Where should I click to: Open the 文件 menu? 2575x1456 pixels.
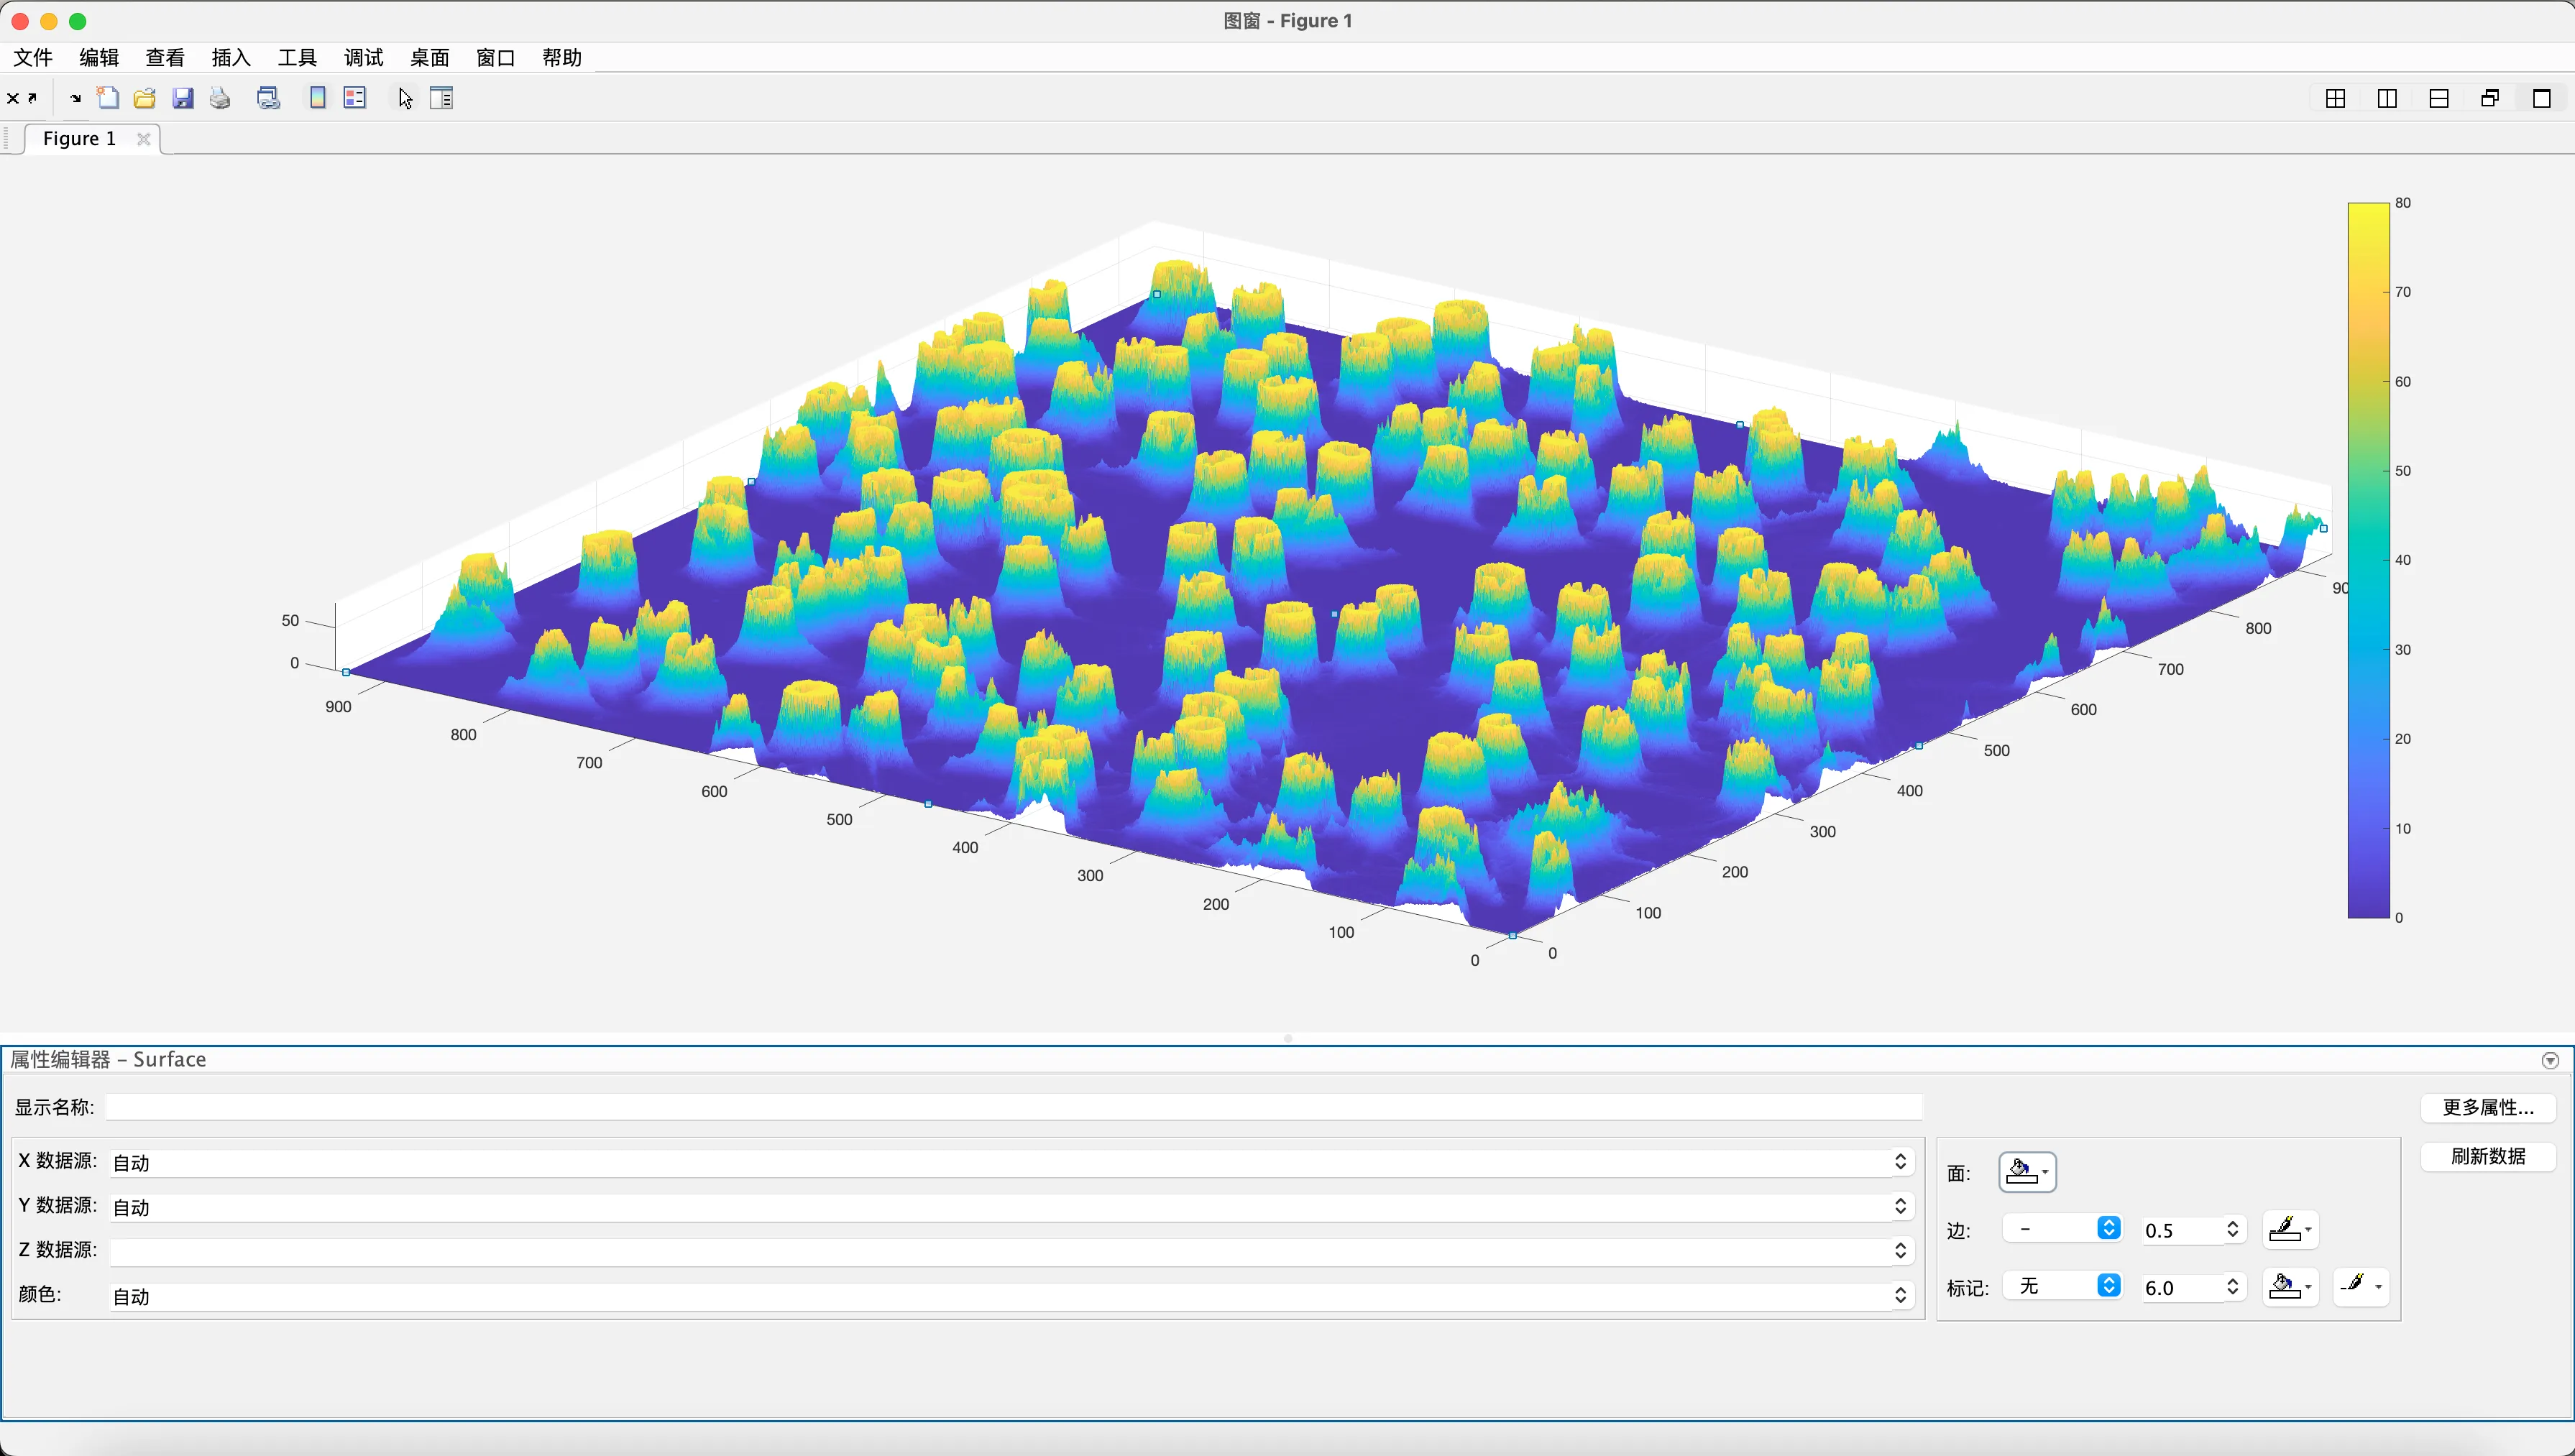[x=33, y=57]
